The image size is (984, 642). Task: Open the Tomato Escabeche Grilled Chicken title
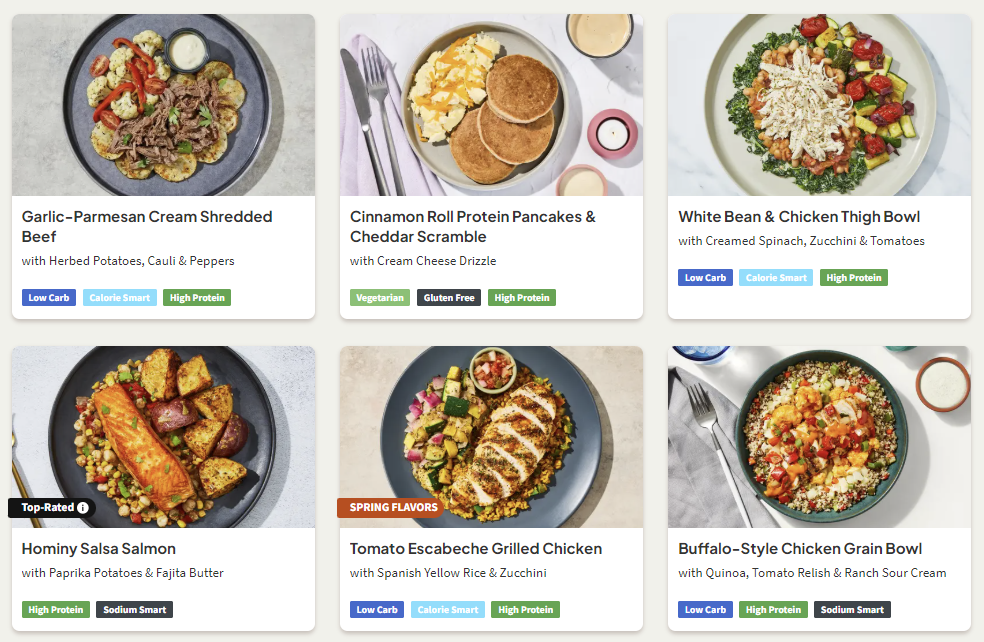pos(476,549)
